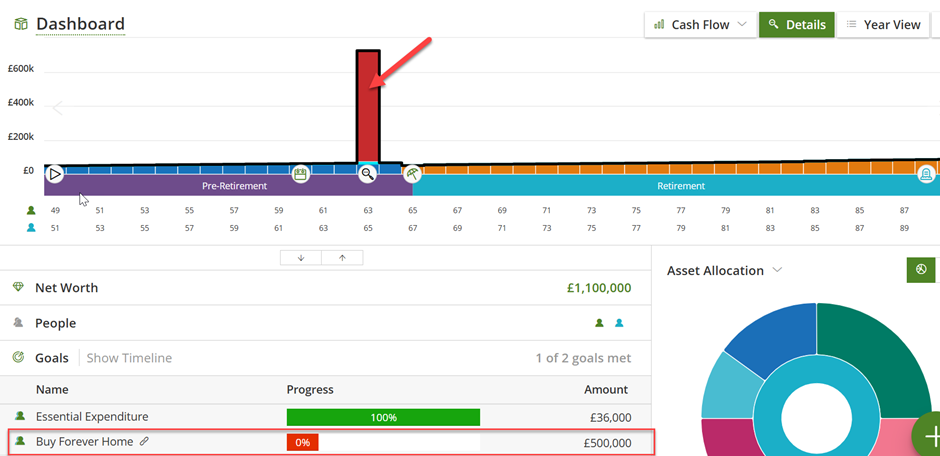Select the Pre-Retirement stage bar

click(228, 186)
